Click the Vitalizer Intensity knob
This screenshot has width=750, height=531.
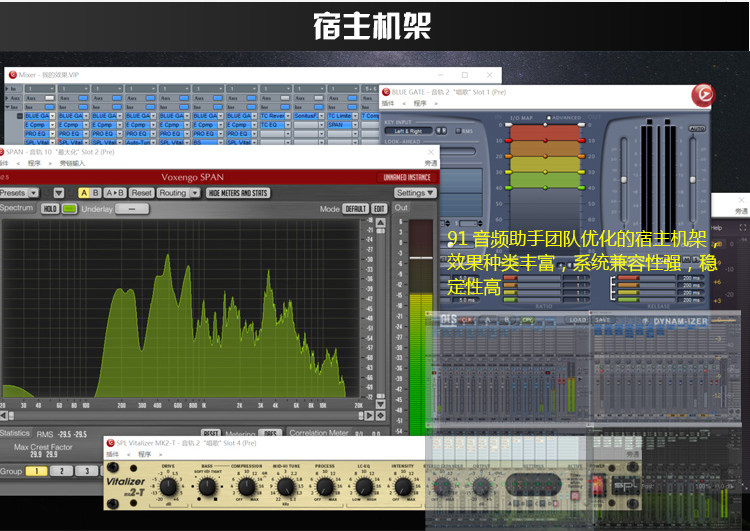pos(402,487)
